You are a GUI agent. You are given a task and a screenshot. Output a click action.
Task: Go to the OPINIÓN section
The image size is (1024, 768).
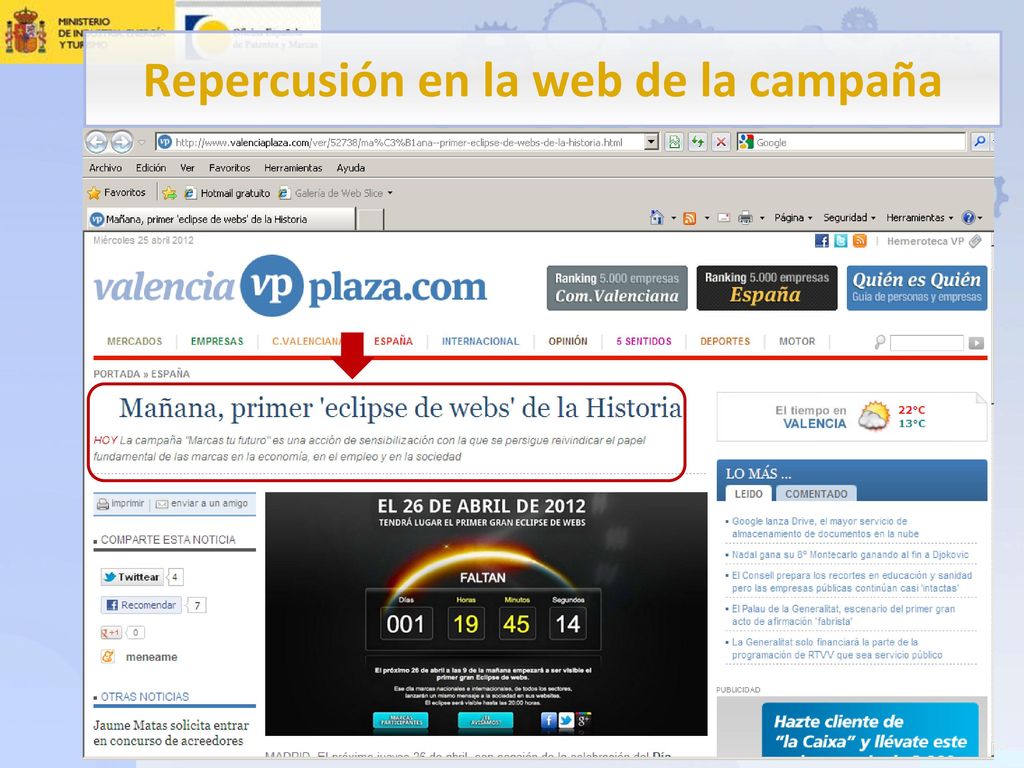pos(568,341)
